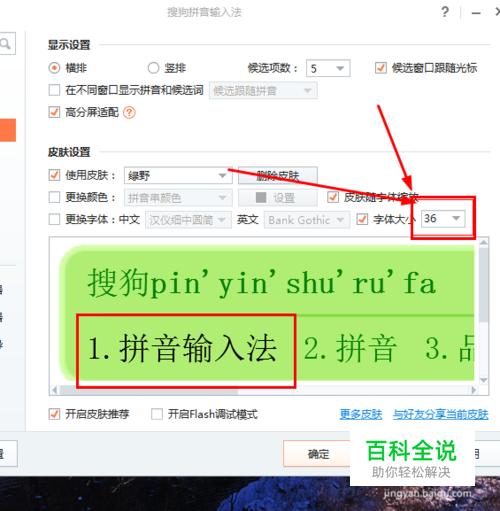Click preview scroll right arrow
Screen dimensions: 500x511
point(474,390)
